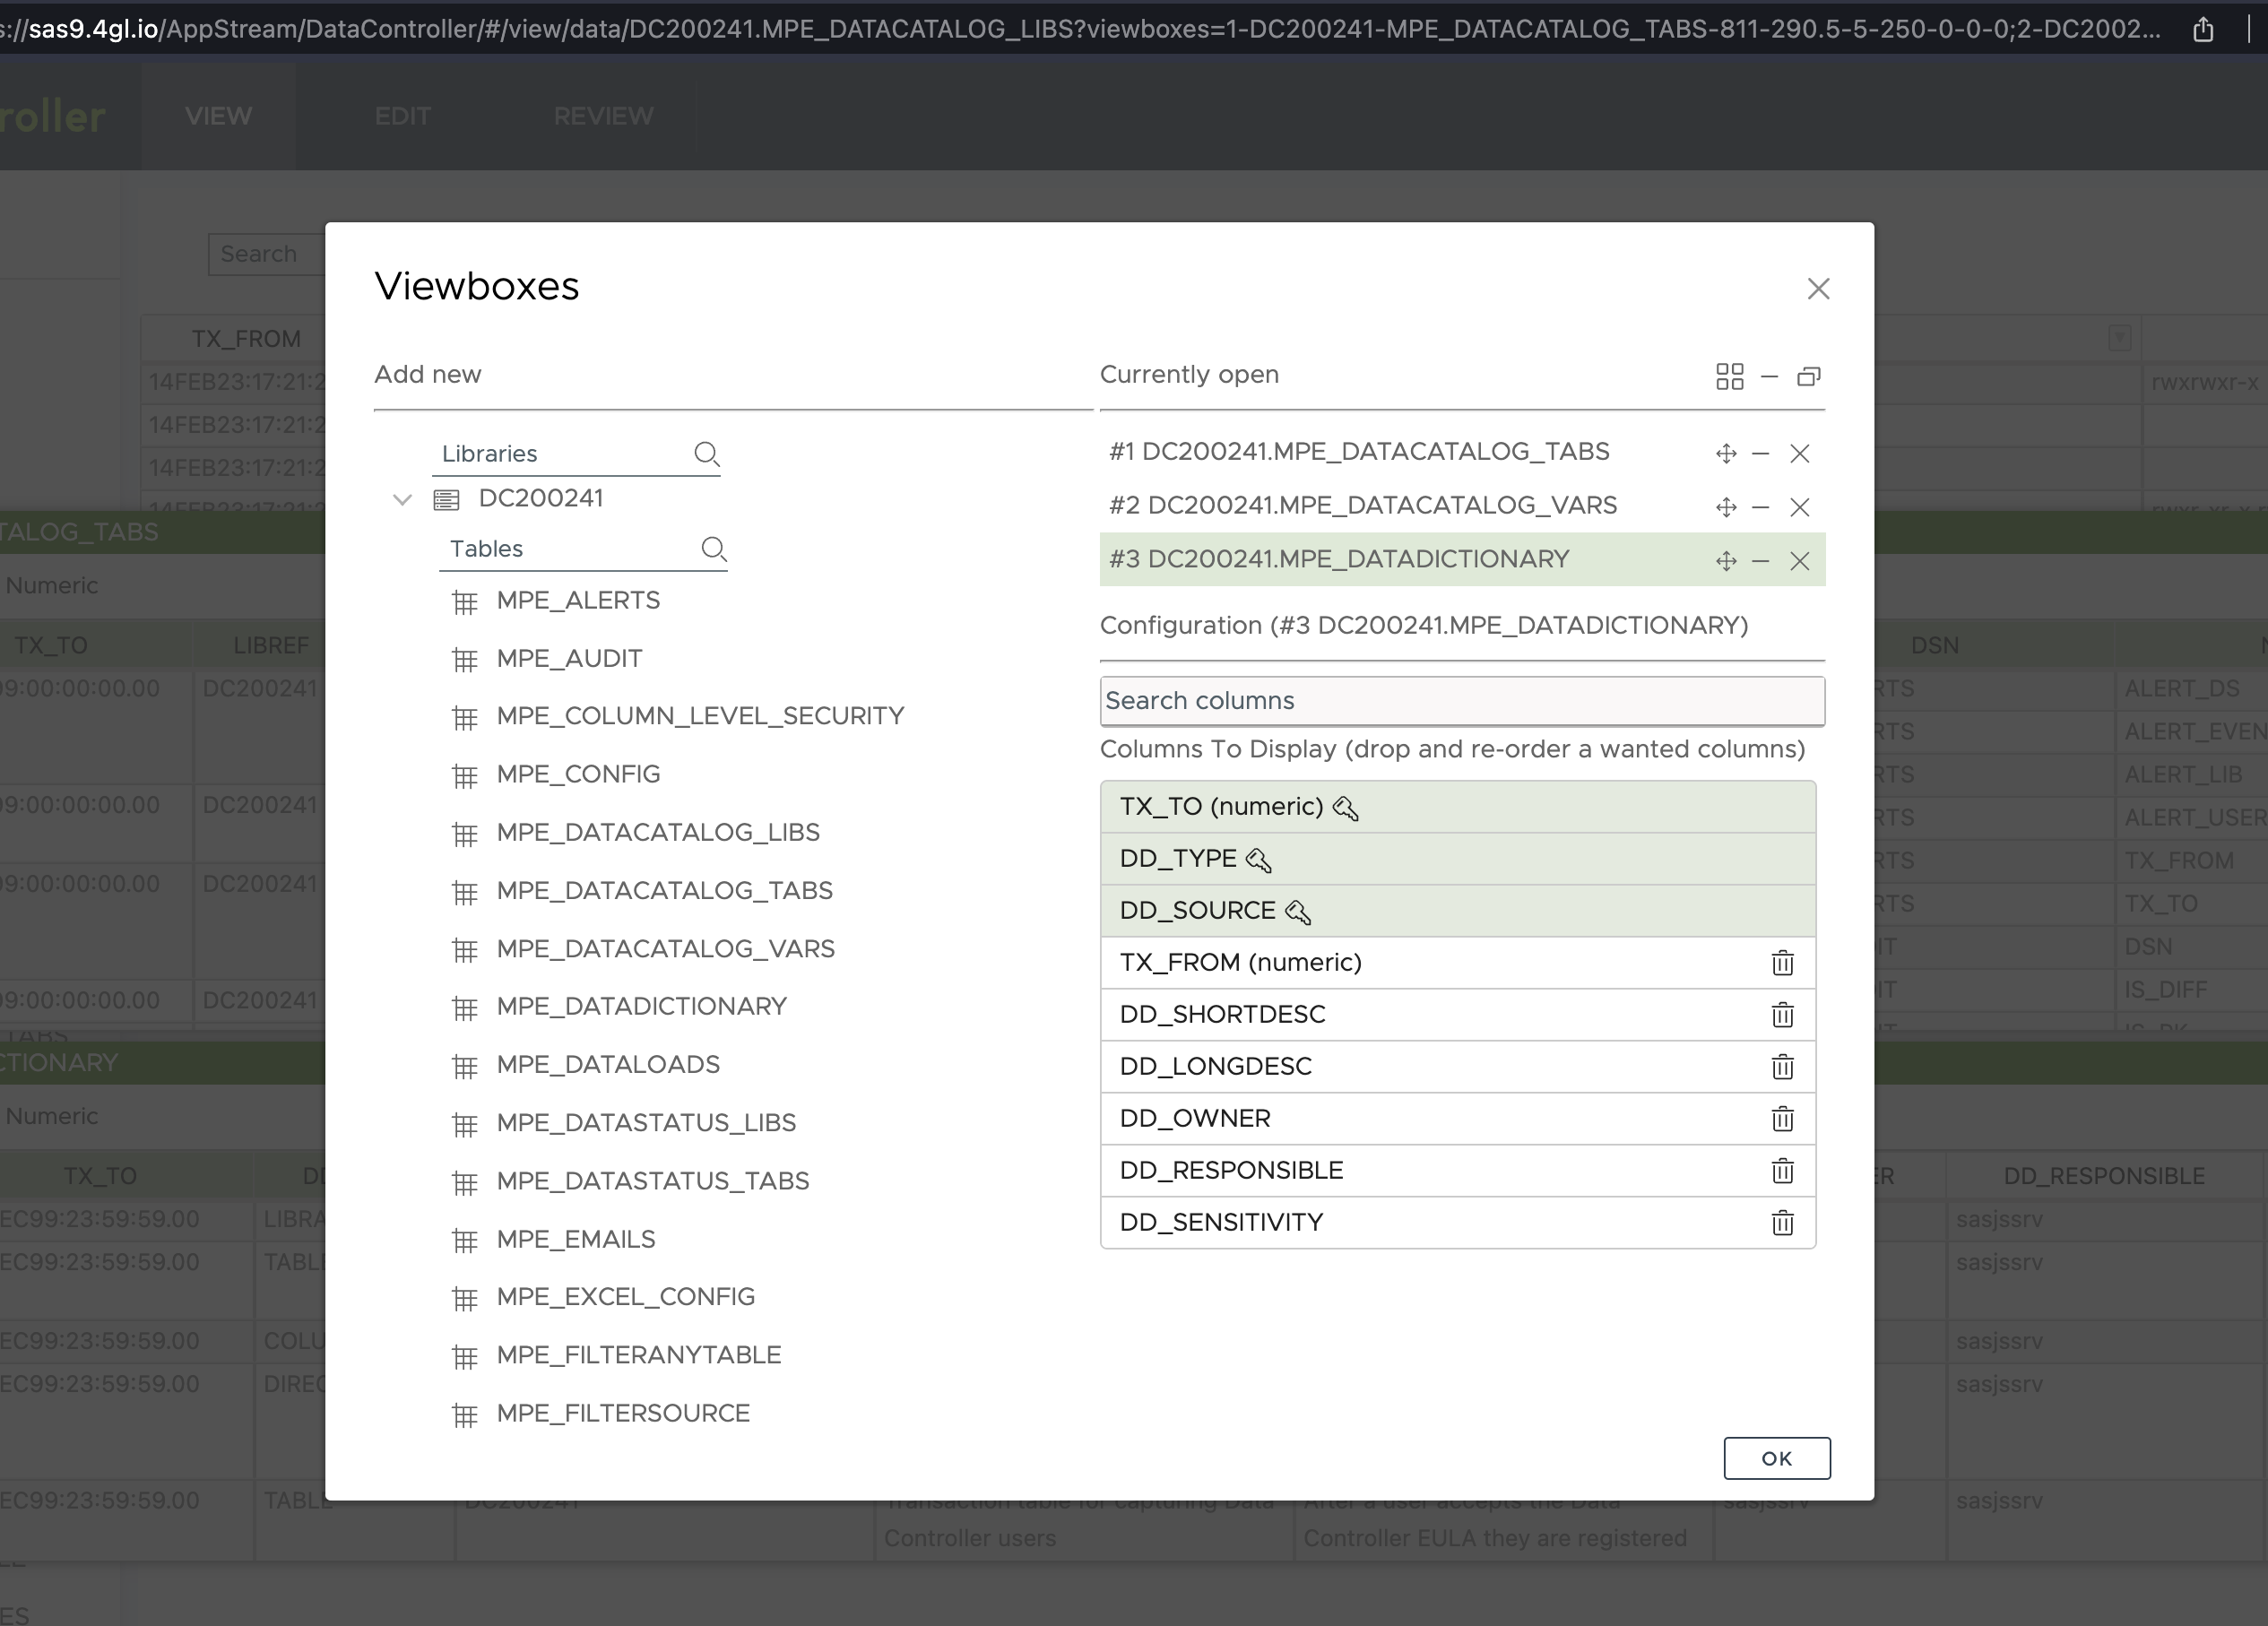This screenshot has height=1626, width=2268.
Task: Switch to the EDIT tab
Action: pyautogui.click(x=402, y=116)
